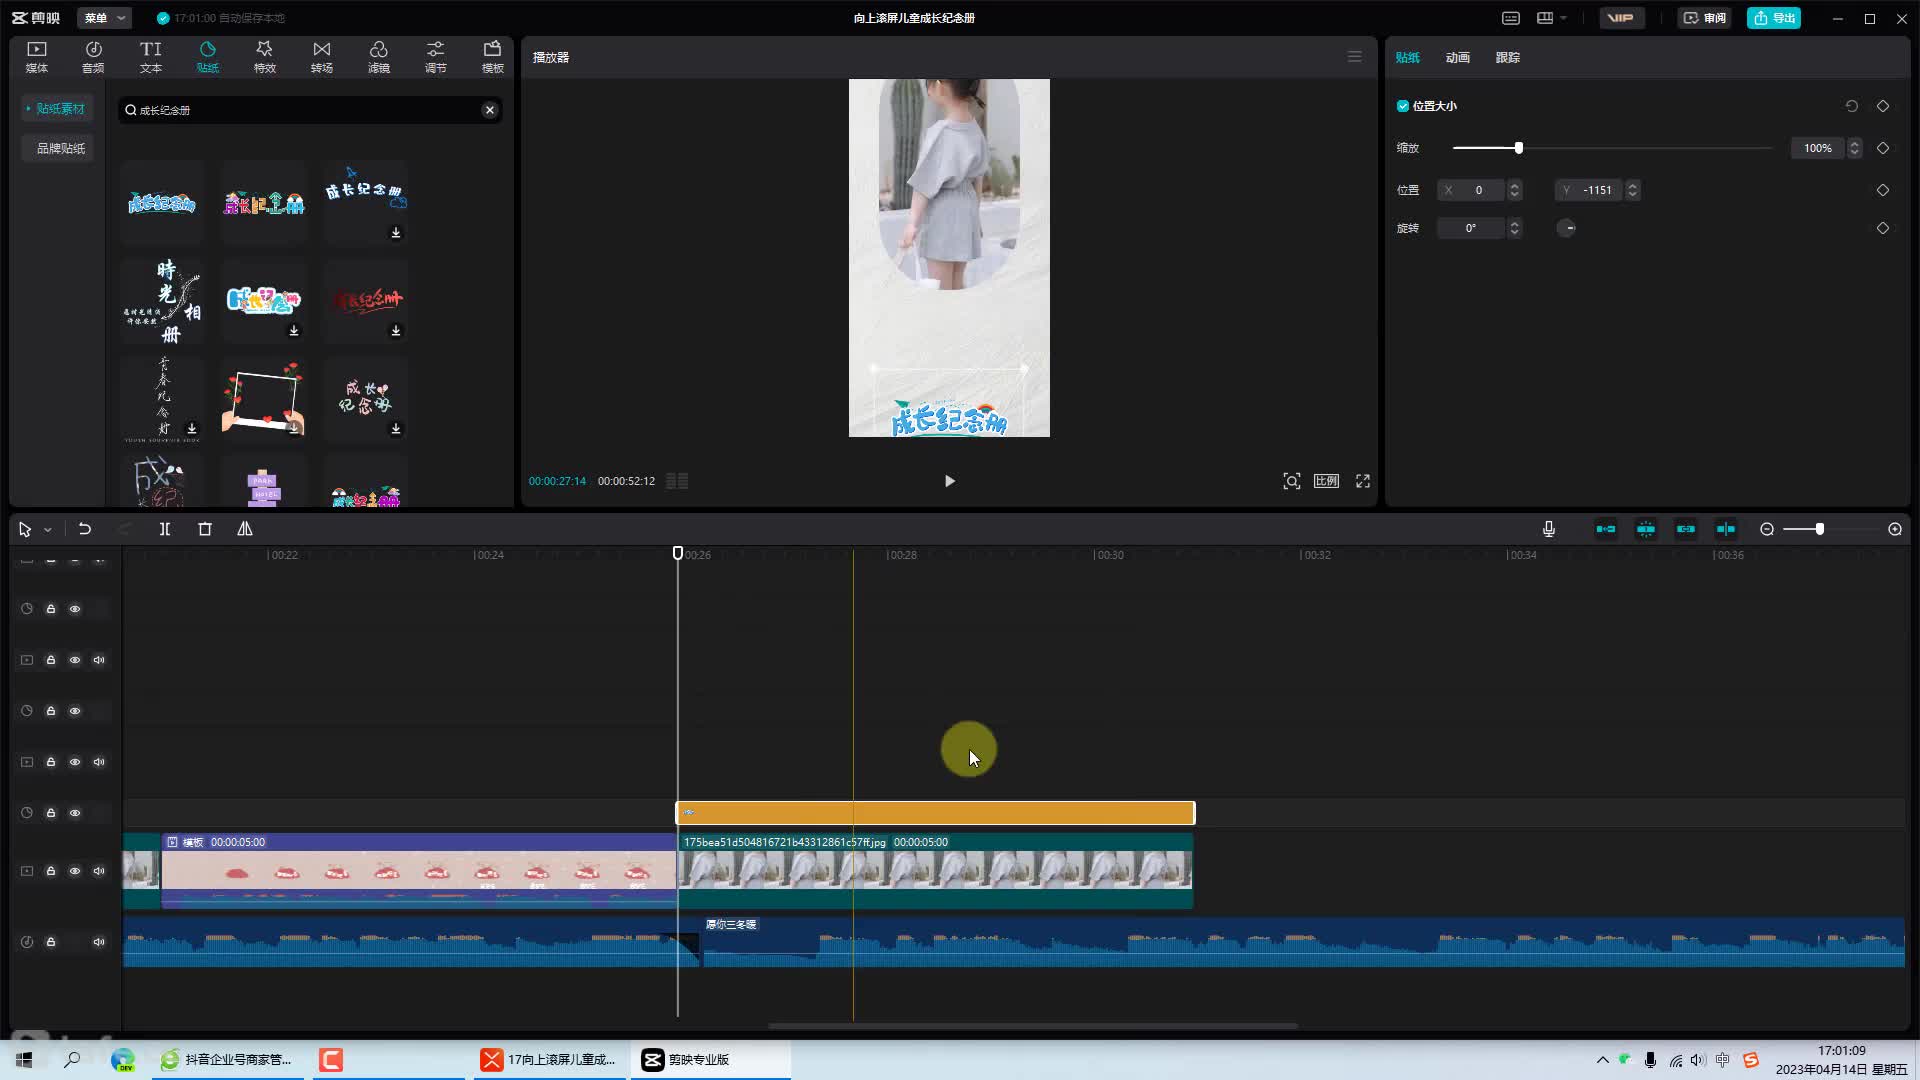Open the 特效 effects panel
This screenshot has width=1920, height=1080.
(x=264, y=57)
